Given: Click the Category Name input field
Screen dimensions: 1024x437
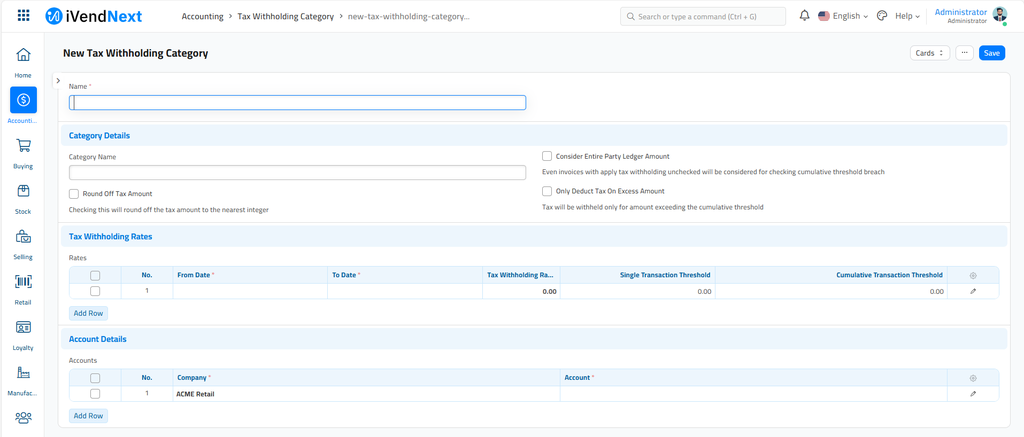Looking at the screenshot, I should tap(297, 173).
